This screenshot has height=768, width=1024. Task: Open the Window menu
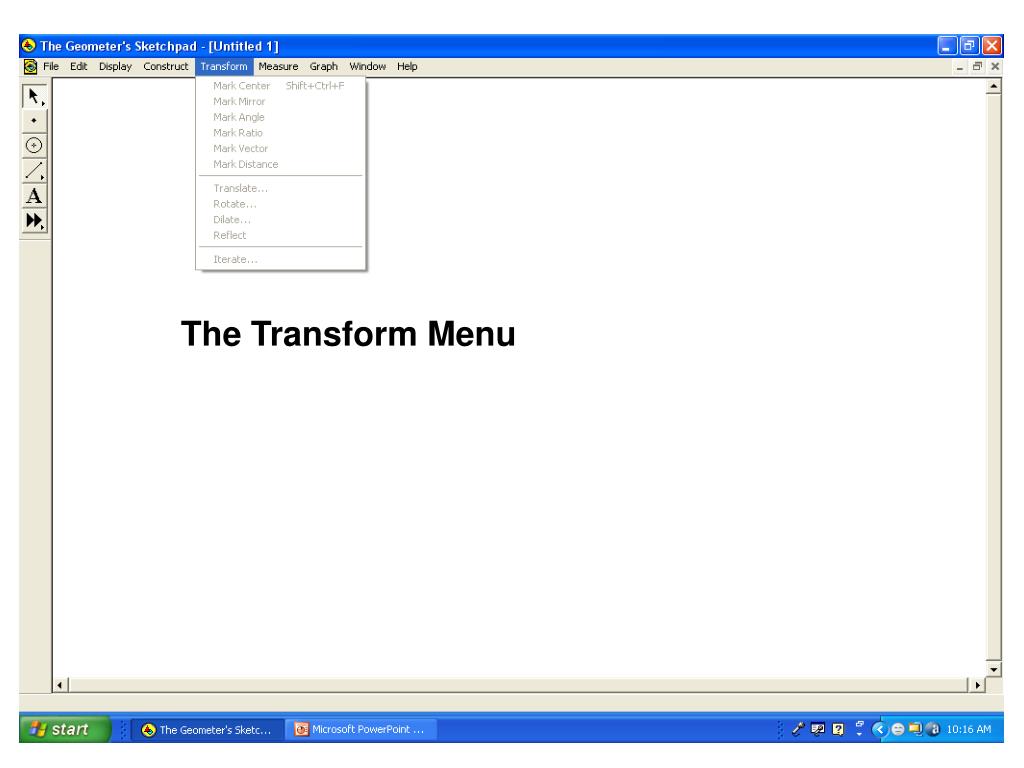pos(368,67)
